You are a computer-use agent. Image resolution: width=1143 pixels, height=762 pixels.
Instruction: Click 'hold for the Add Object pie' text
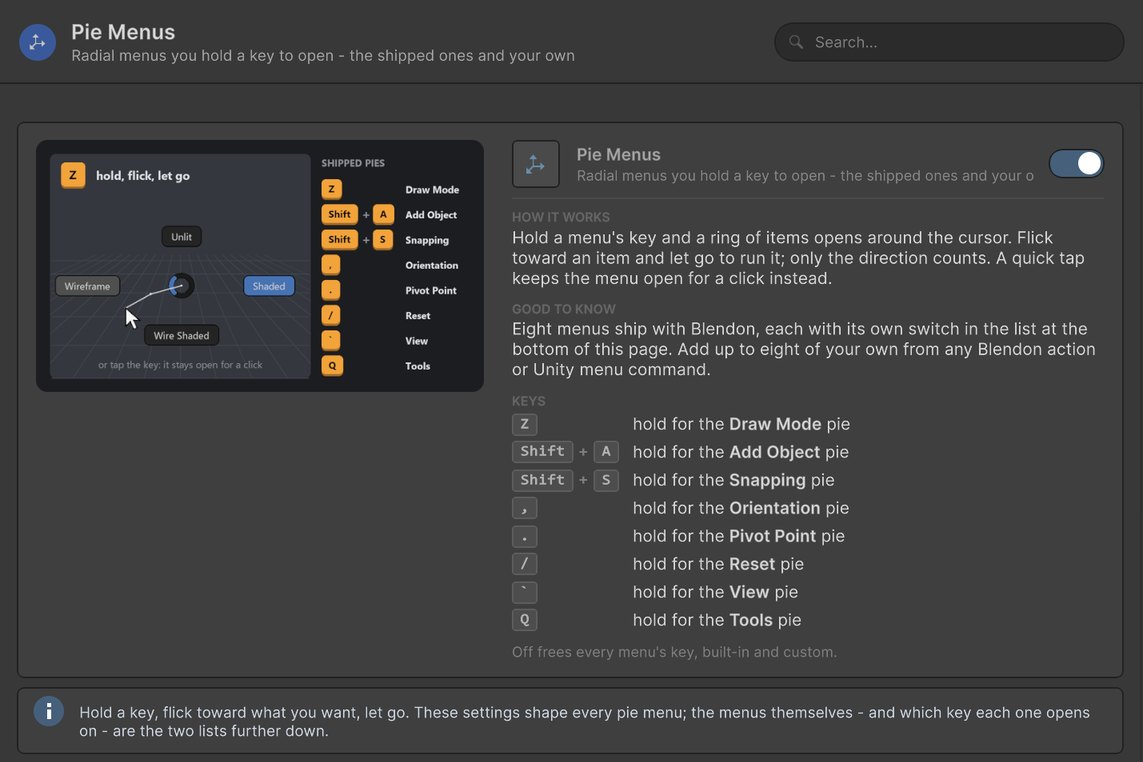pos(741,452)
